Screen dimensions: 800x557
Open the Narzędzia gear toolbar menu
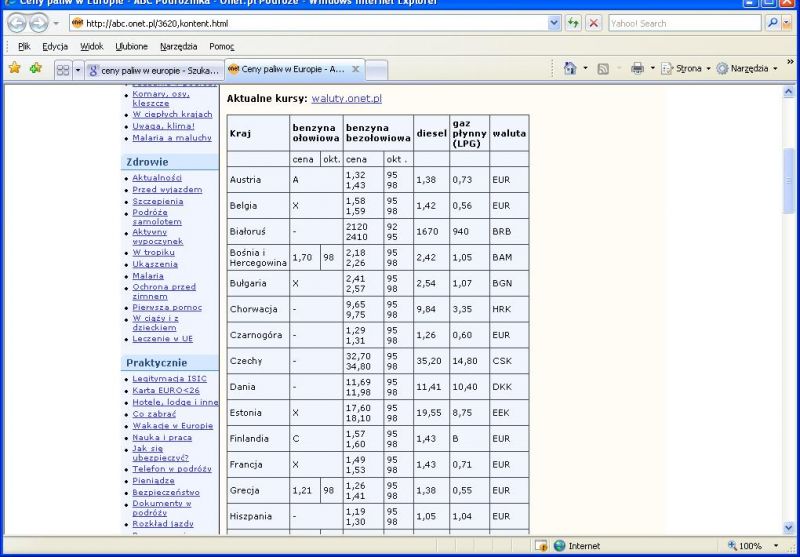click(747, 68)
